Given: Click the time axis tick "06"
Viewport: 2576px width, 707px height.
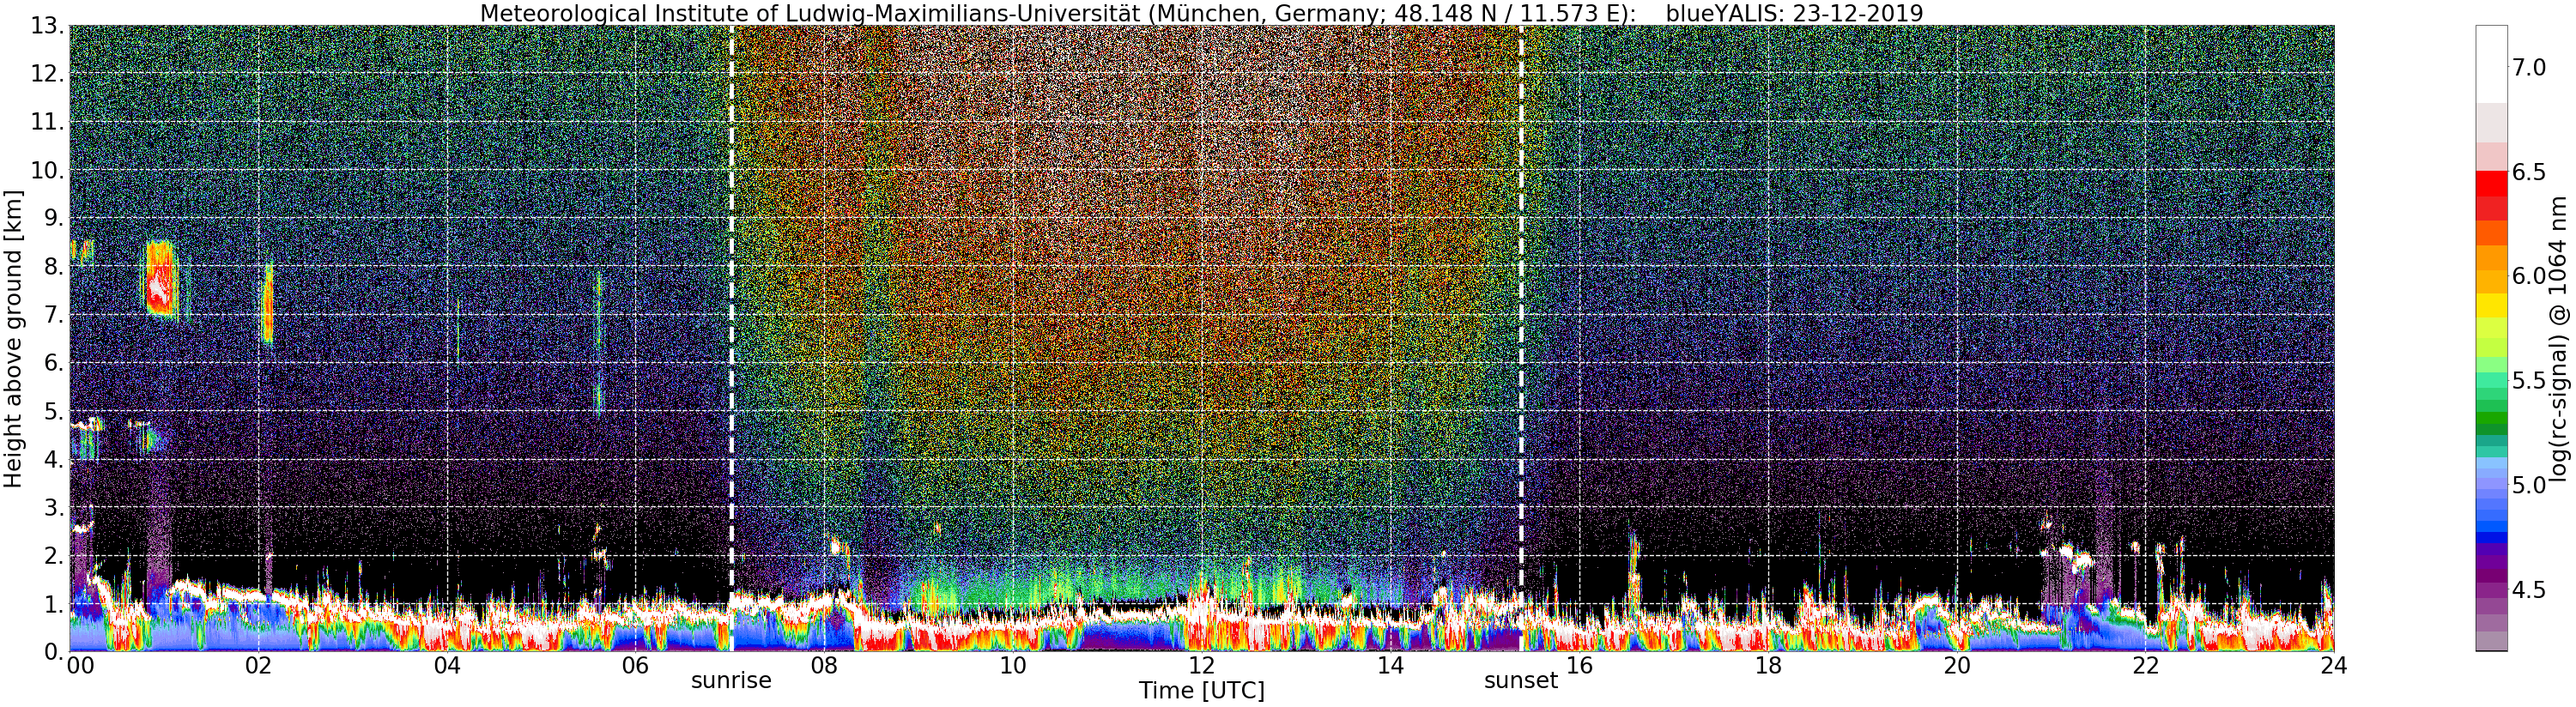Looking at the screenshot, I should [636, 666].
